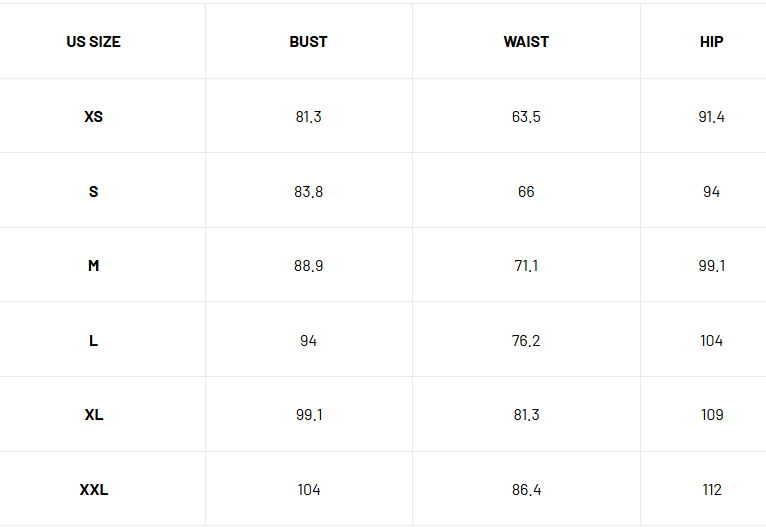The height and width of the screenshot is (527, 766).
Task: Click the M bust value 88.9
Action: (308, 266)
